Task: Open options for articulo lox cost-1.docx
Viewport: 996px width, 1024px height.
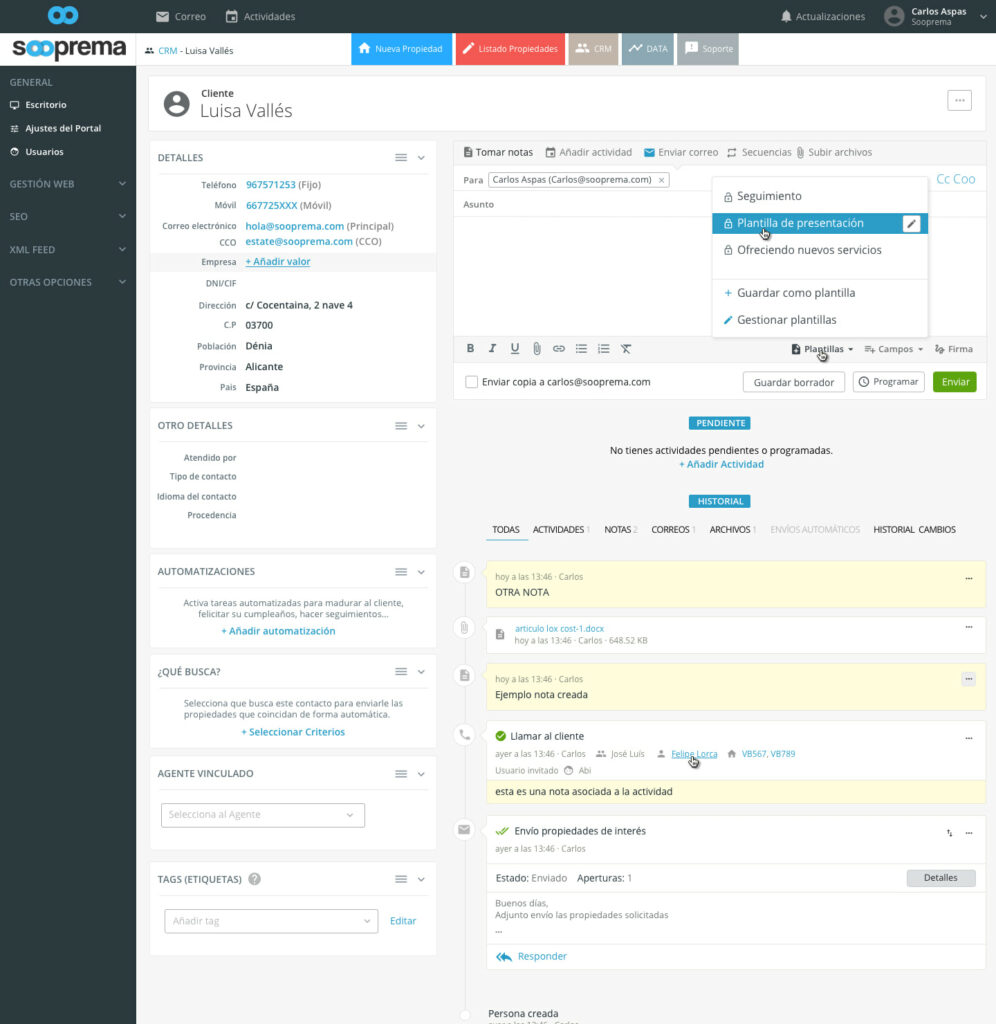Action: tap(969, 627)
